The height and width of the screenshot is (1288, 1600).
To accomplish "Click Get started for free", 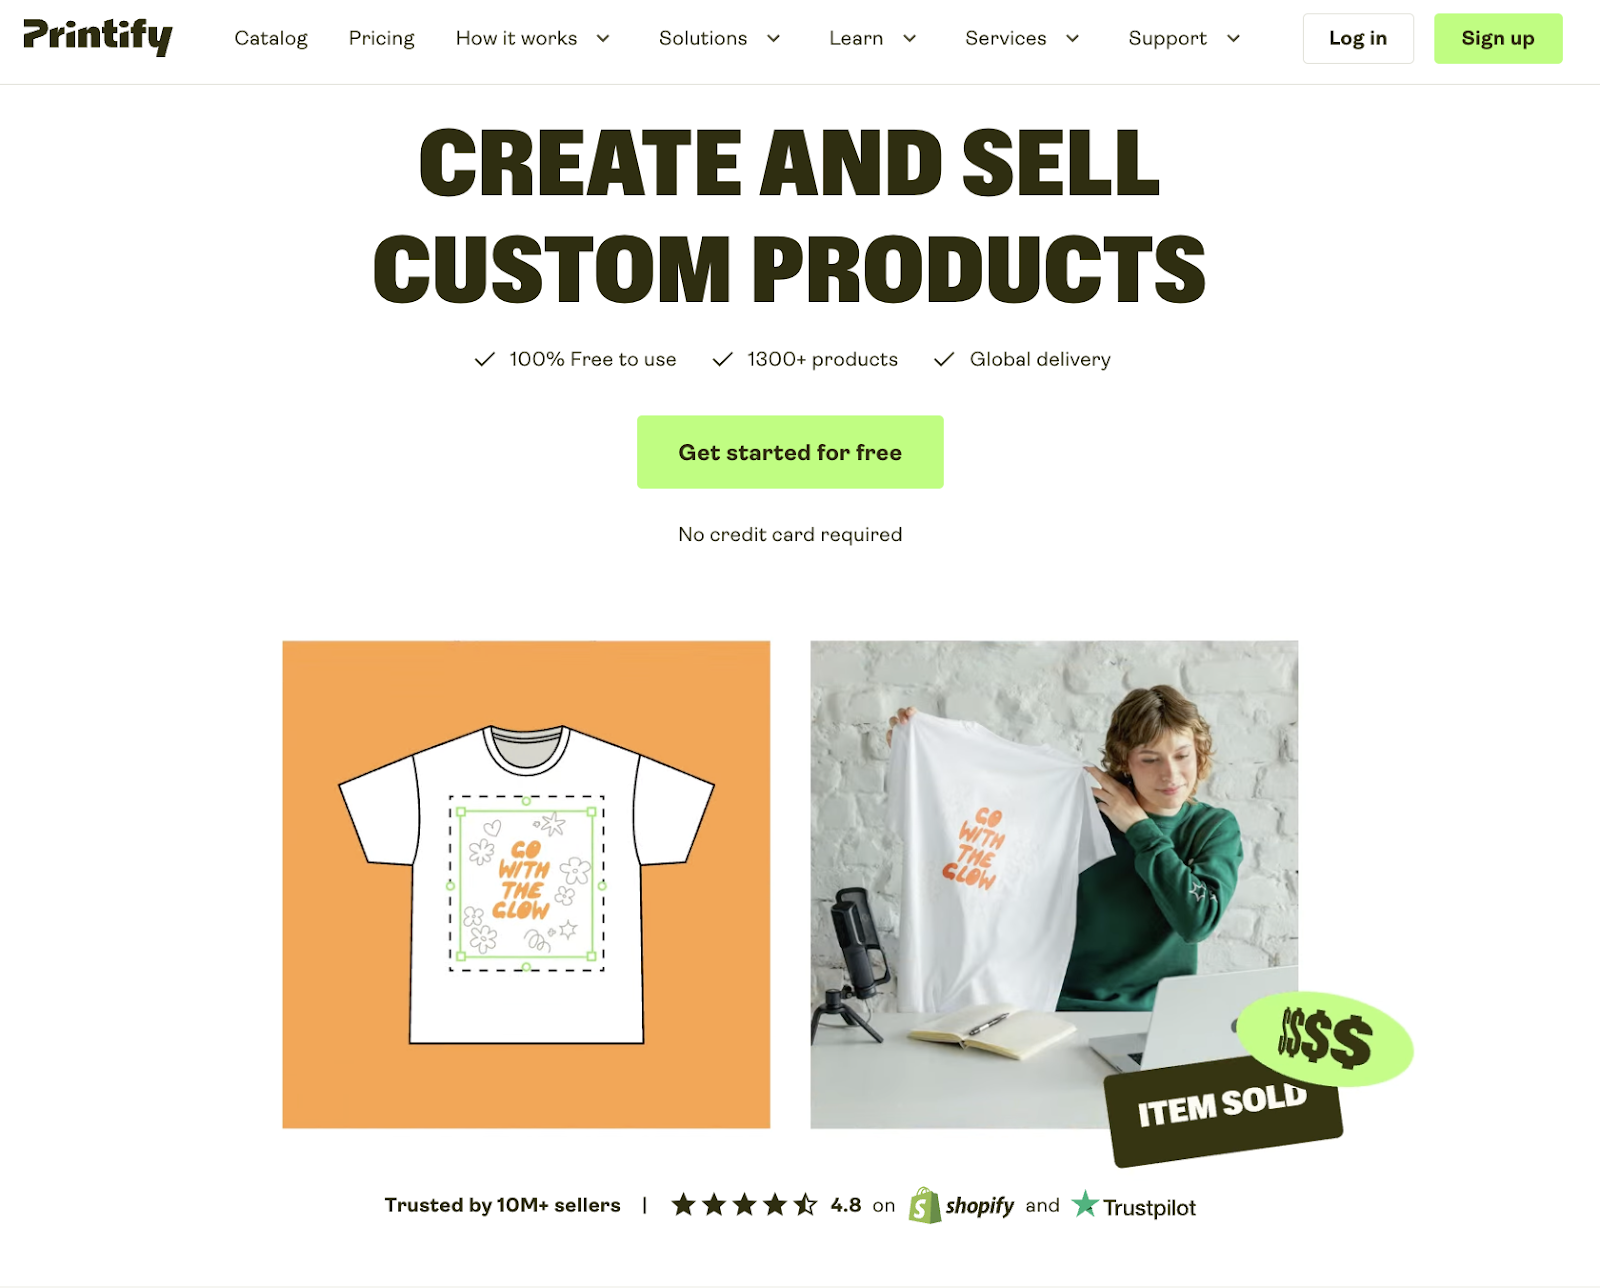I will pyautogui.click(x=790, y=452).
